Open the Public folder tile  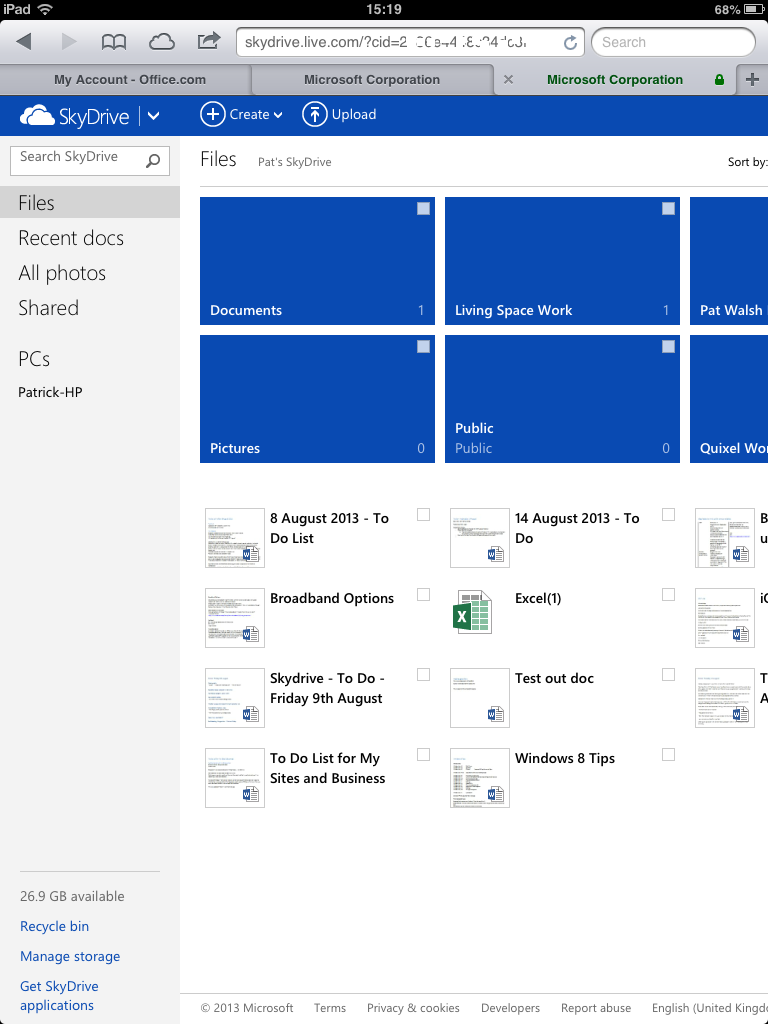pos(562,399)
